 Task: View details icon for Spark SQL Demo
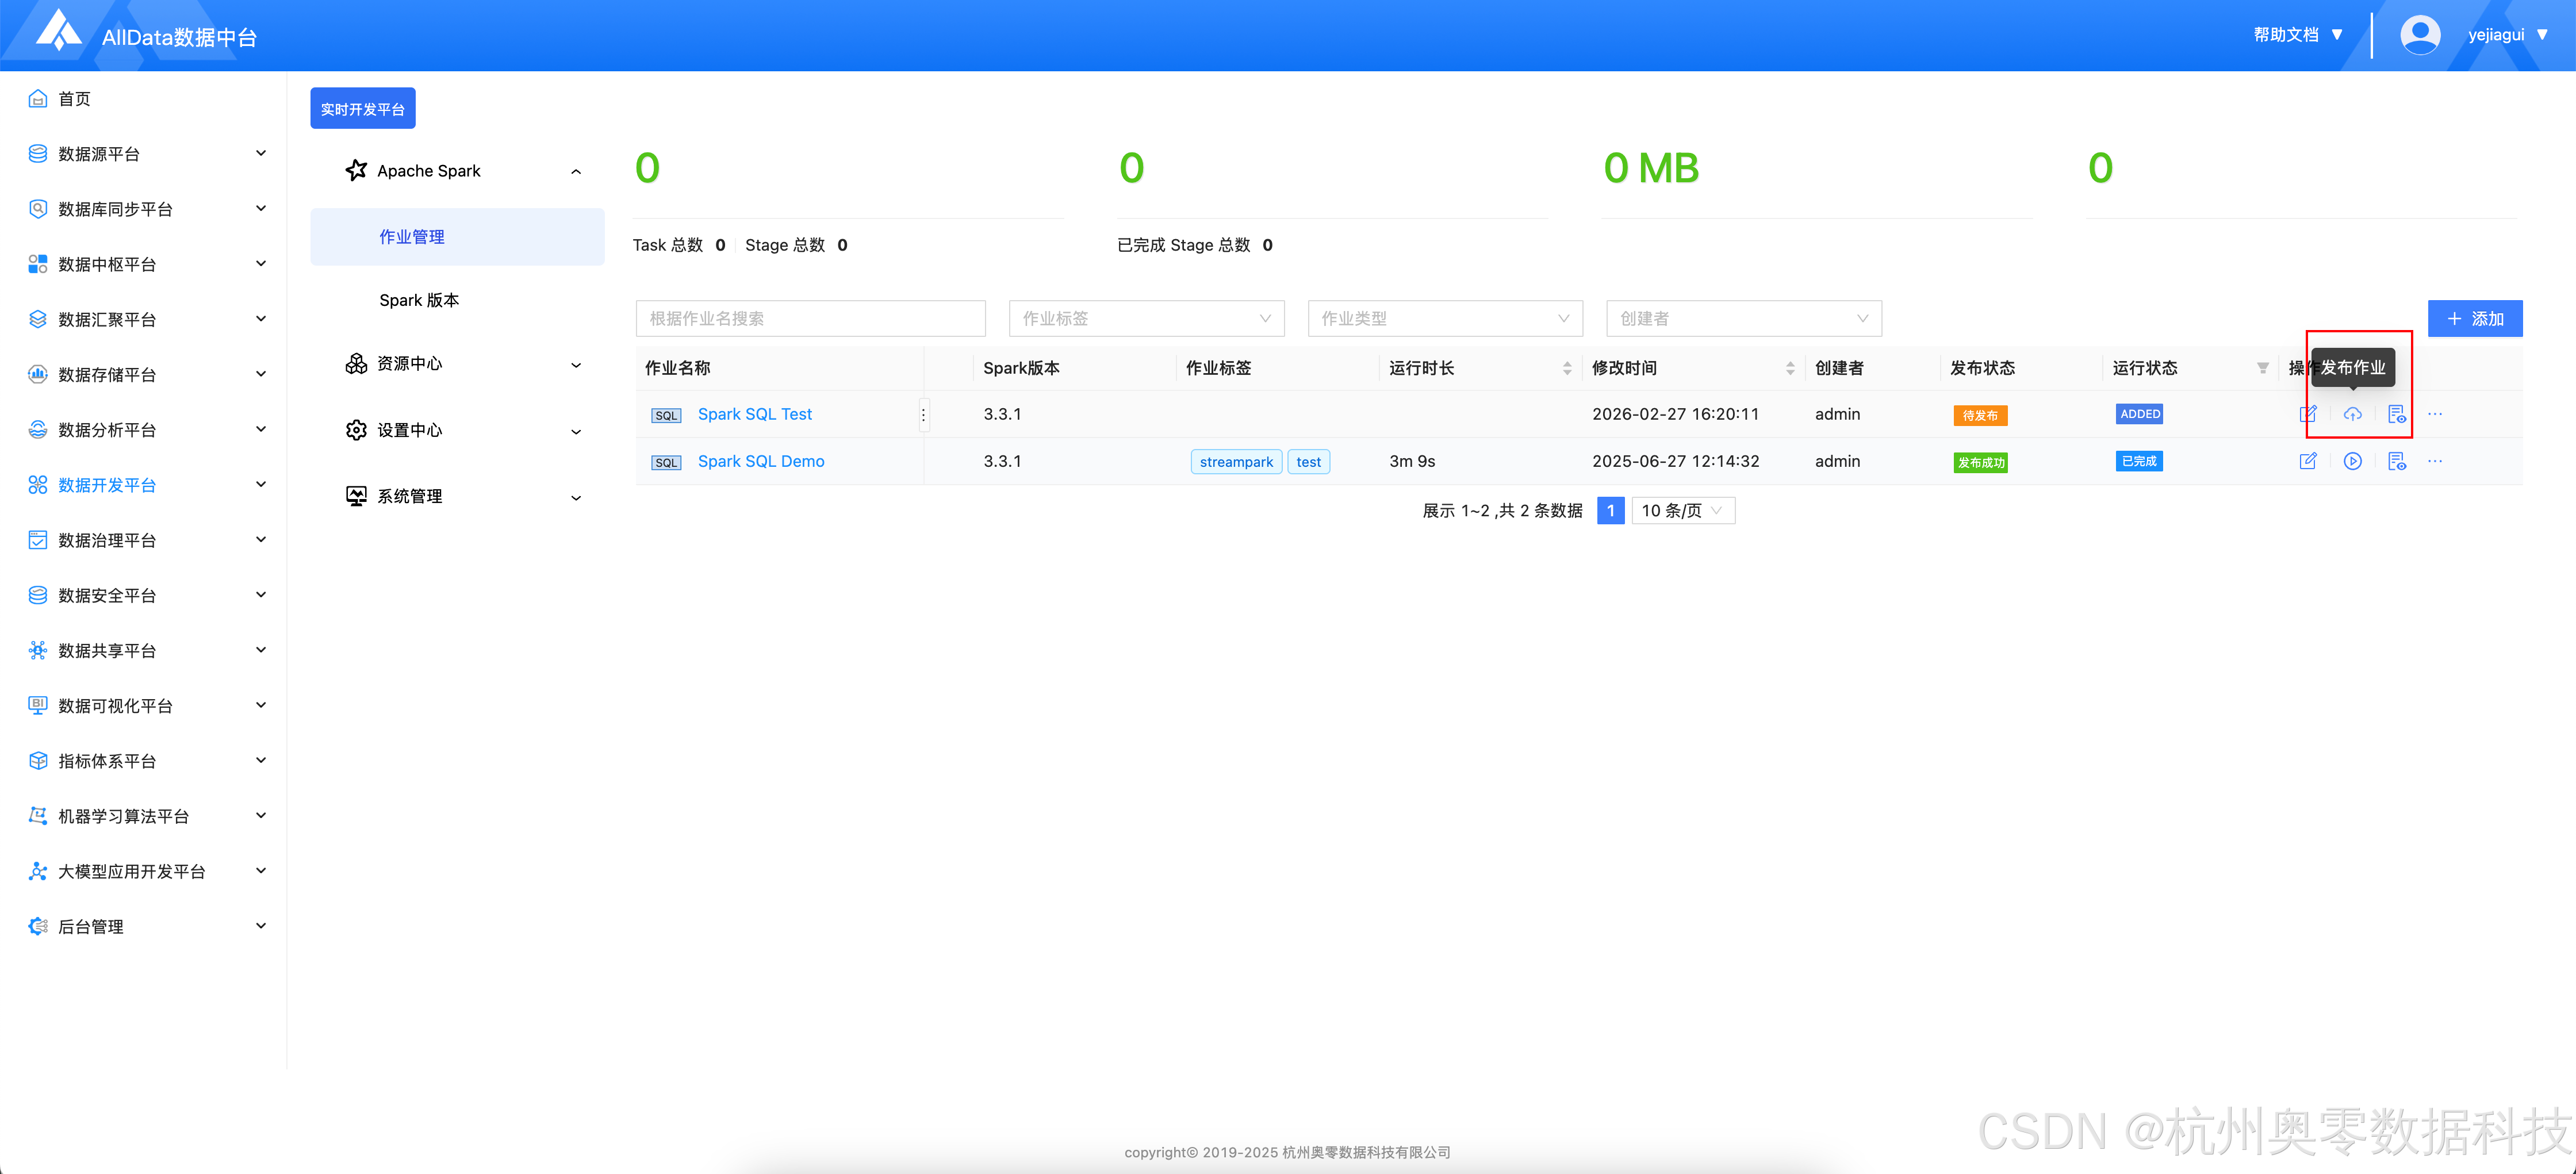pyautogui.click(x=2396, y=461)
